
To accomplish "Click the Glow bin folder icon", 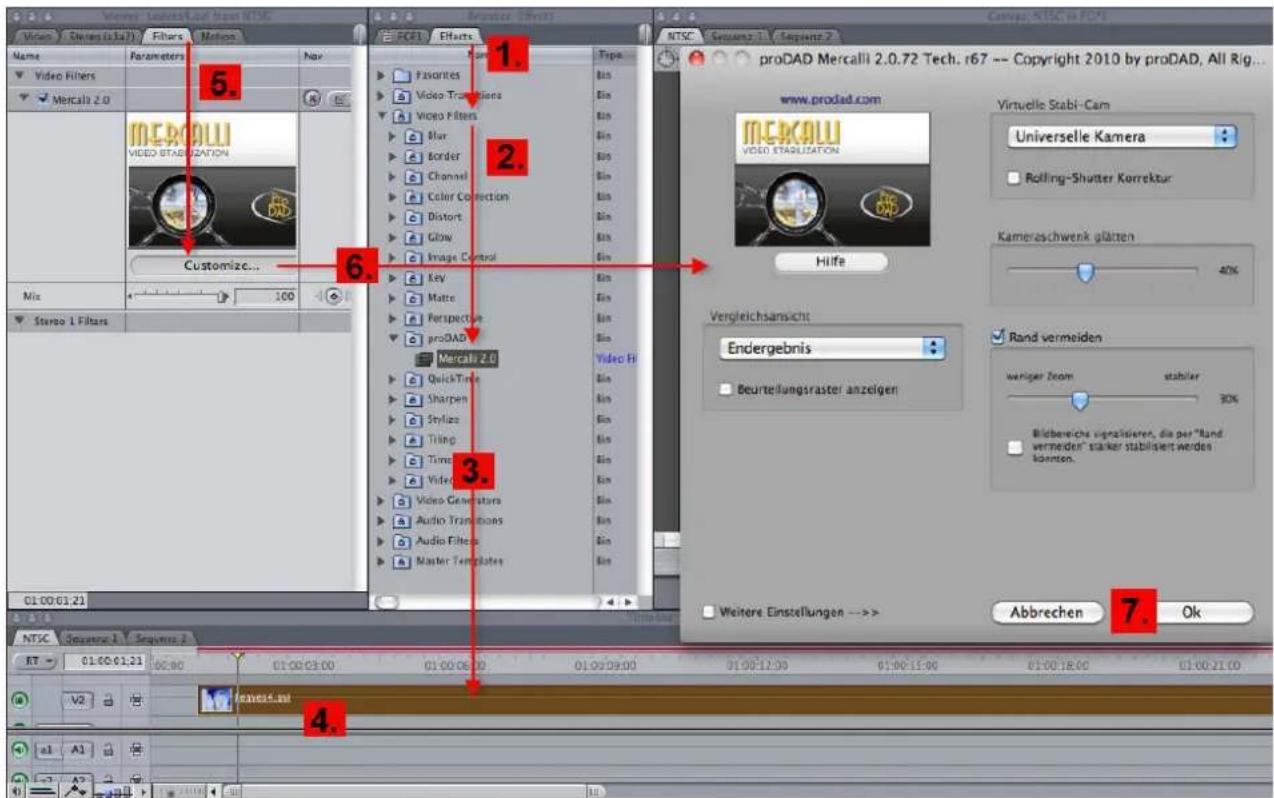I will 414,237.
